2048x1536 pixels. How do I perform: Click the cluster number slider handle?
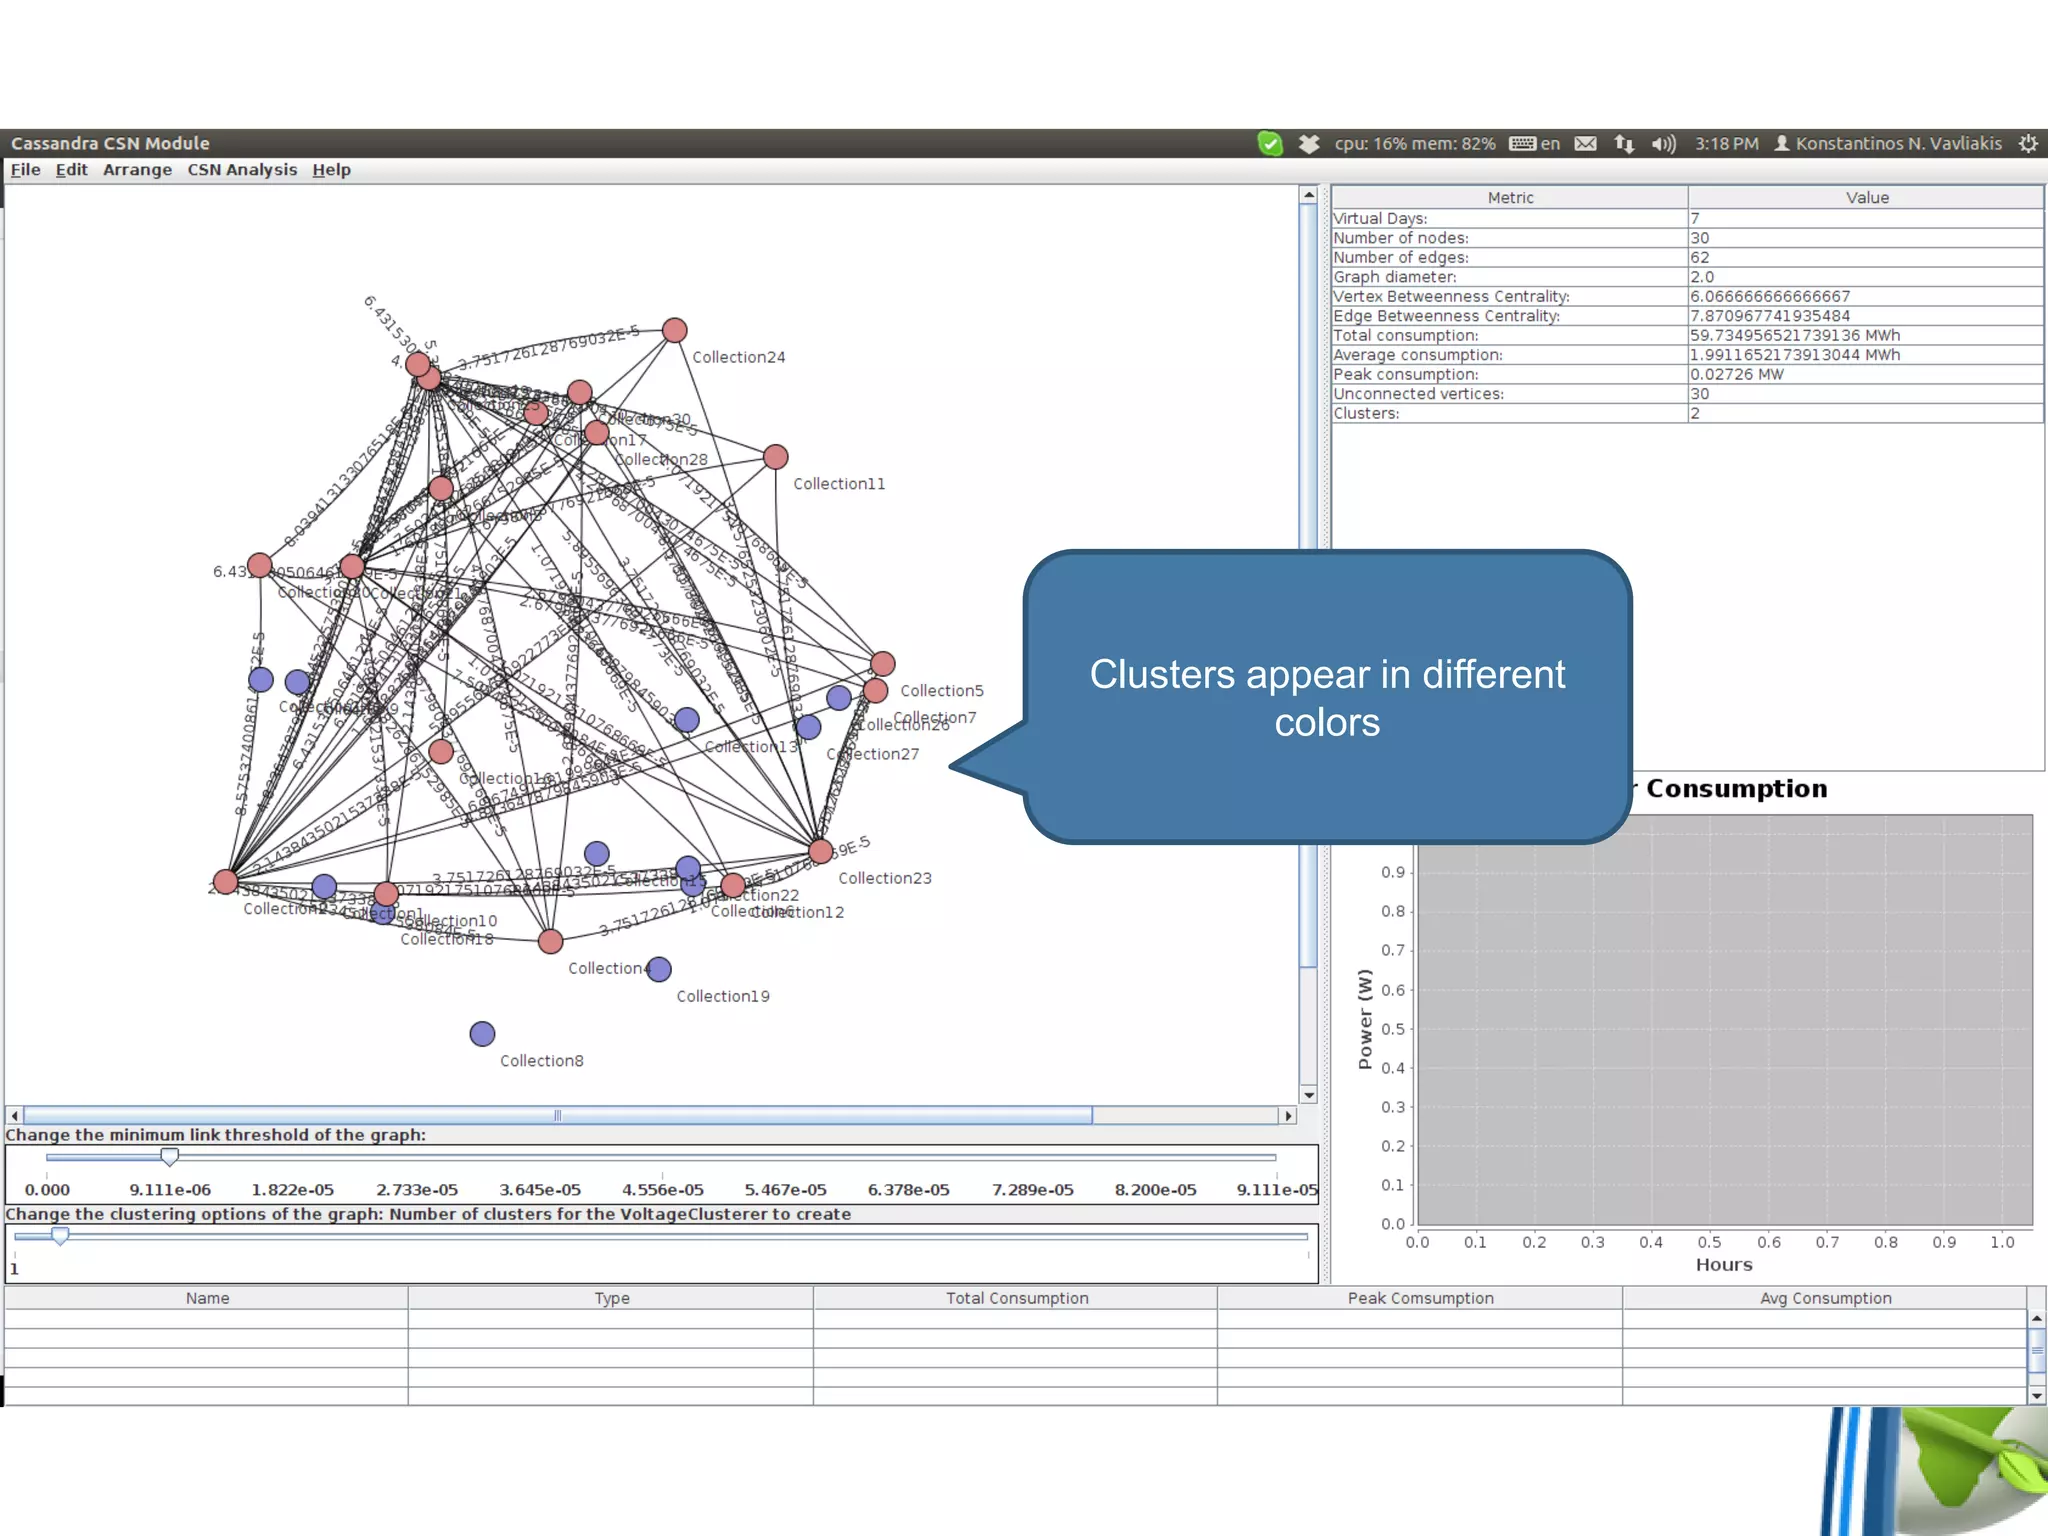coord(60,1236)
